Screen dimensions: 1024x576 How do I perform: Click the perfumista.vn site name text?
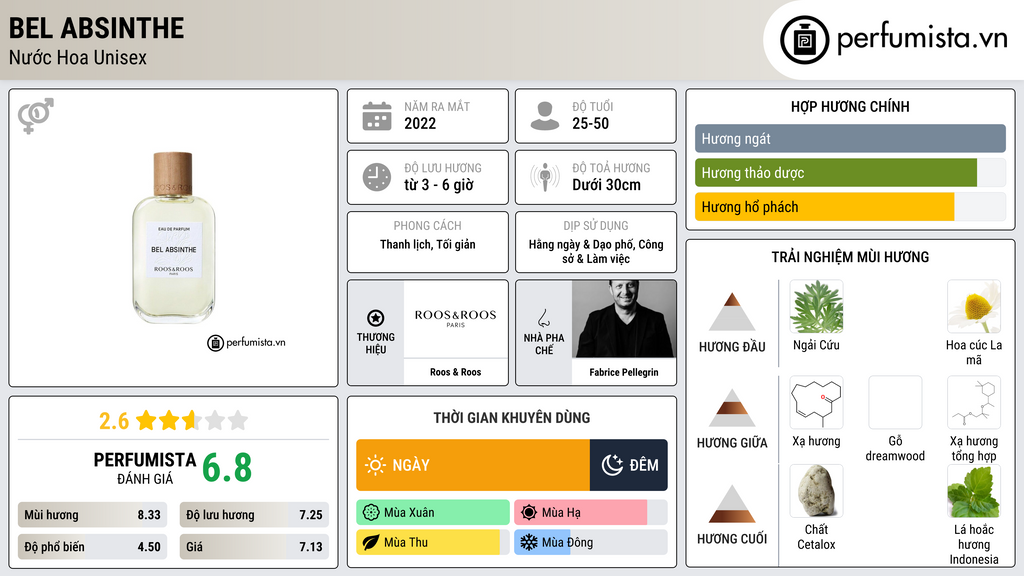pyautogui.click(x=922, y=39)
